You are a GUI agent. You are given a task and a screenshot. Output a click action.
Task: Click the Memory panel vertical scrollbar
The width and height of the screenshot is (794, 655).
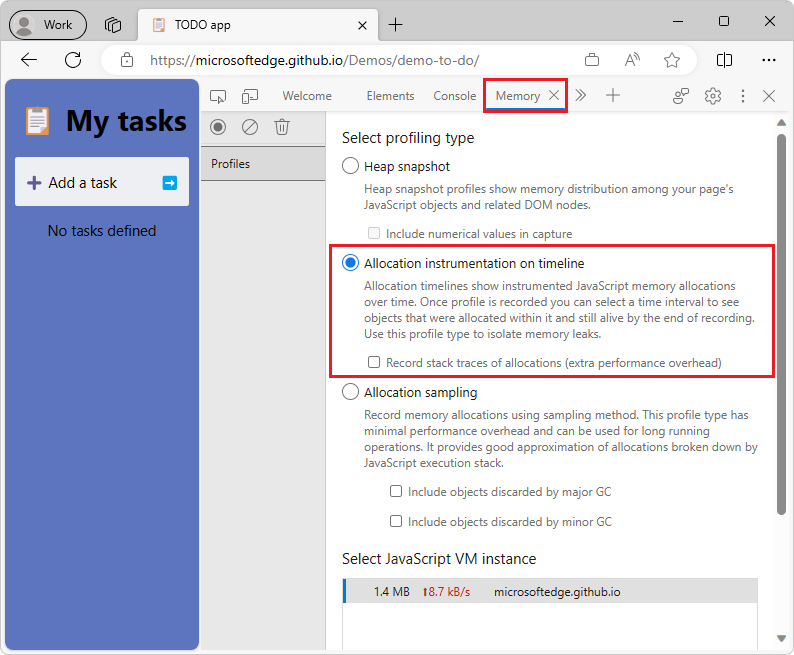click(x=781, y=324)
